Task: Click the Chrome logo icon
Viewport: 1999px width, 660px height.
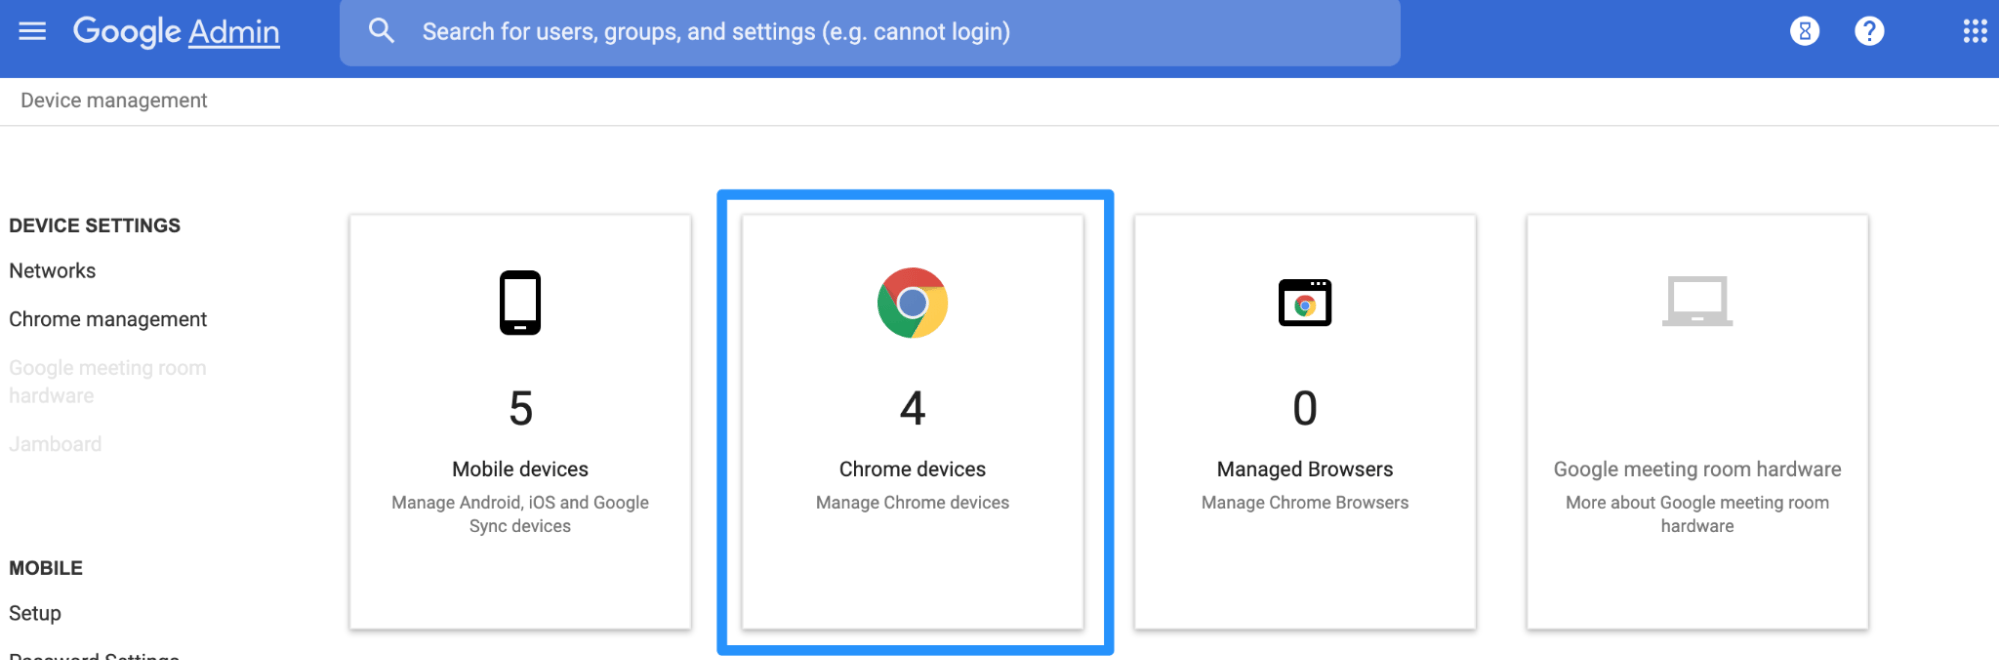Action: [x=912, y=303]
